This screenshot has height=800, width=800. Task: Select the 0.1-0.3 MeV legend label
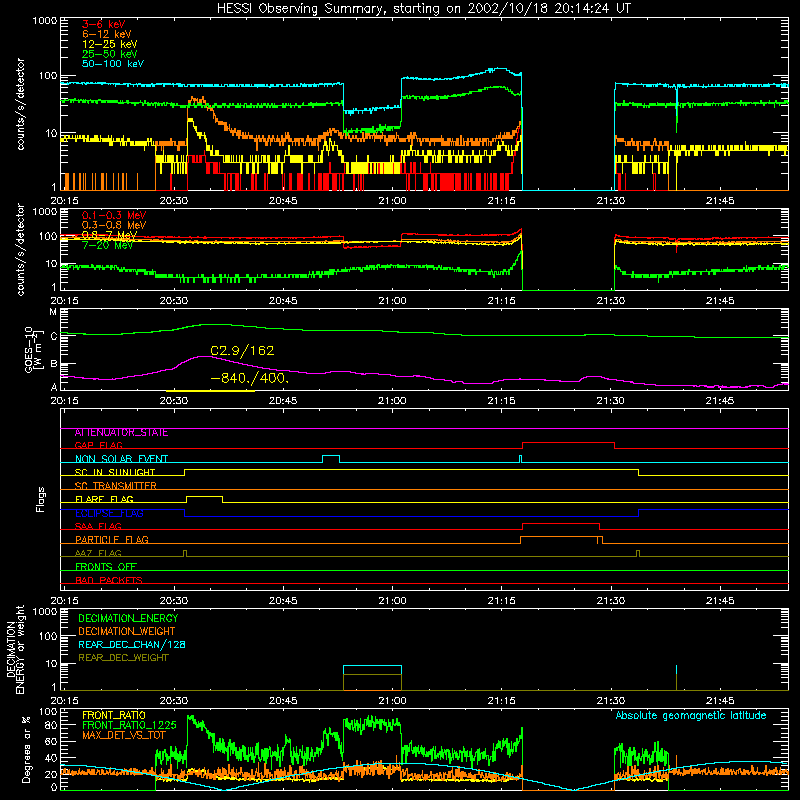114,215
